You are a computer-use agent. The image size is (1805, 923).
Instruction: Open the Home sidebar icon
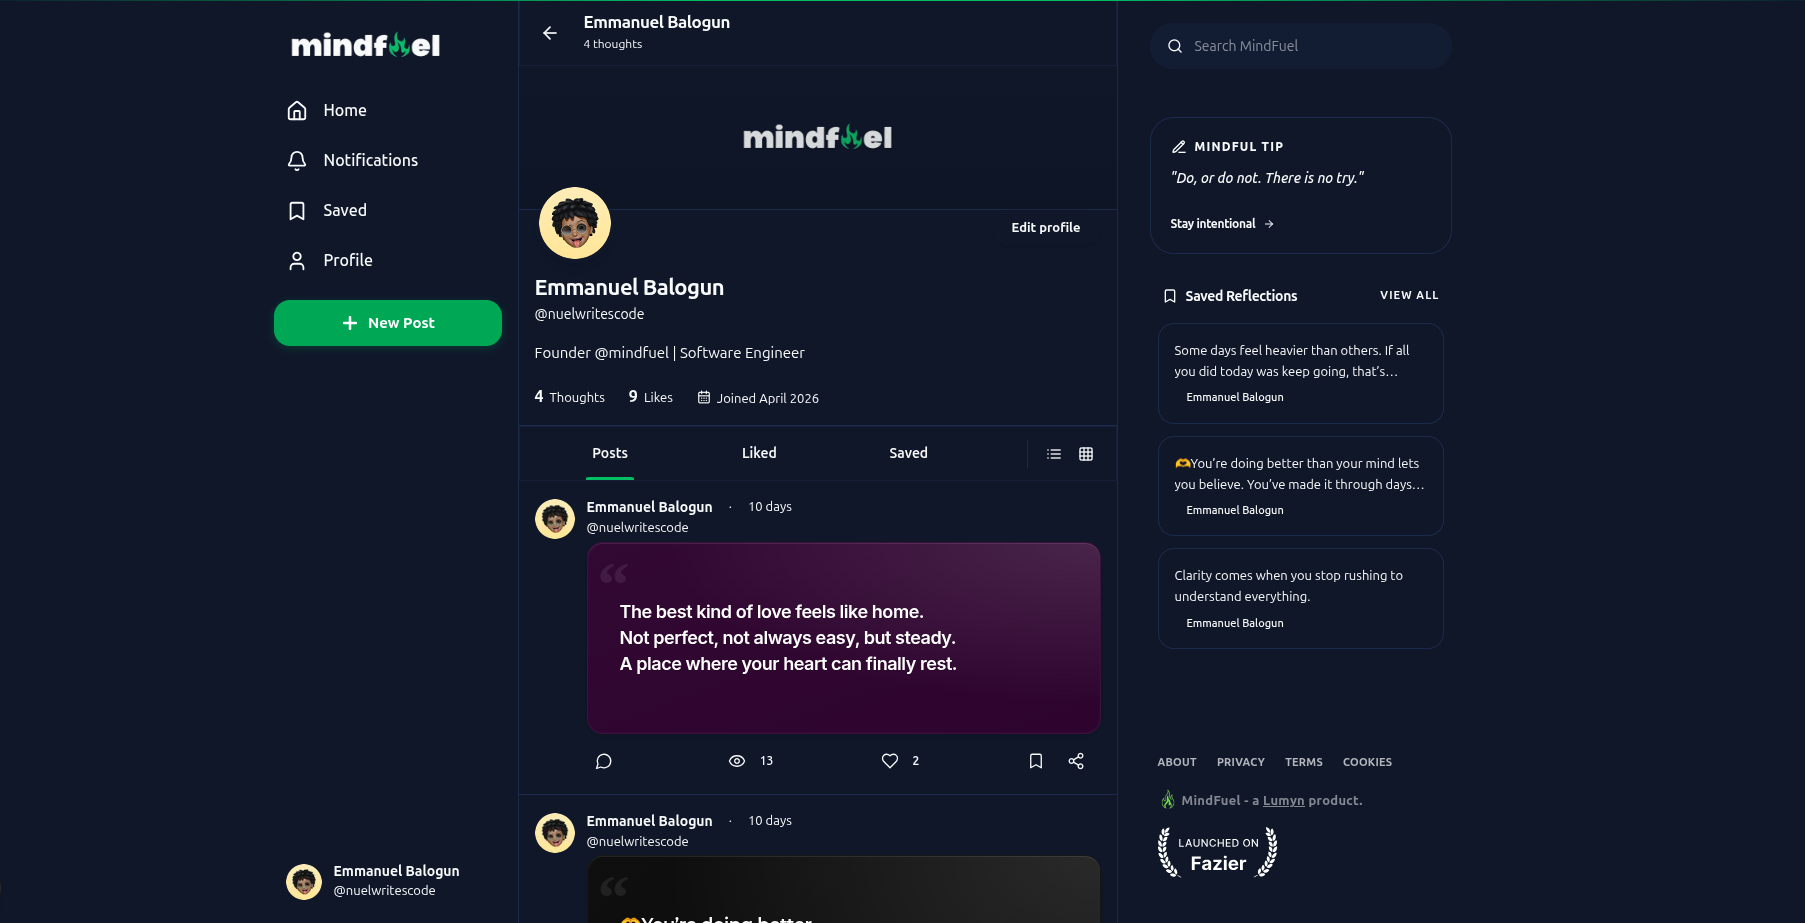tap(297, 110)
